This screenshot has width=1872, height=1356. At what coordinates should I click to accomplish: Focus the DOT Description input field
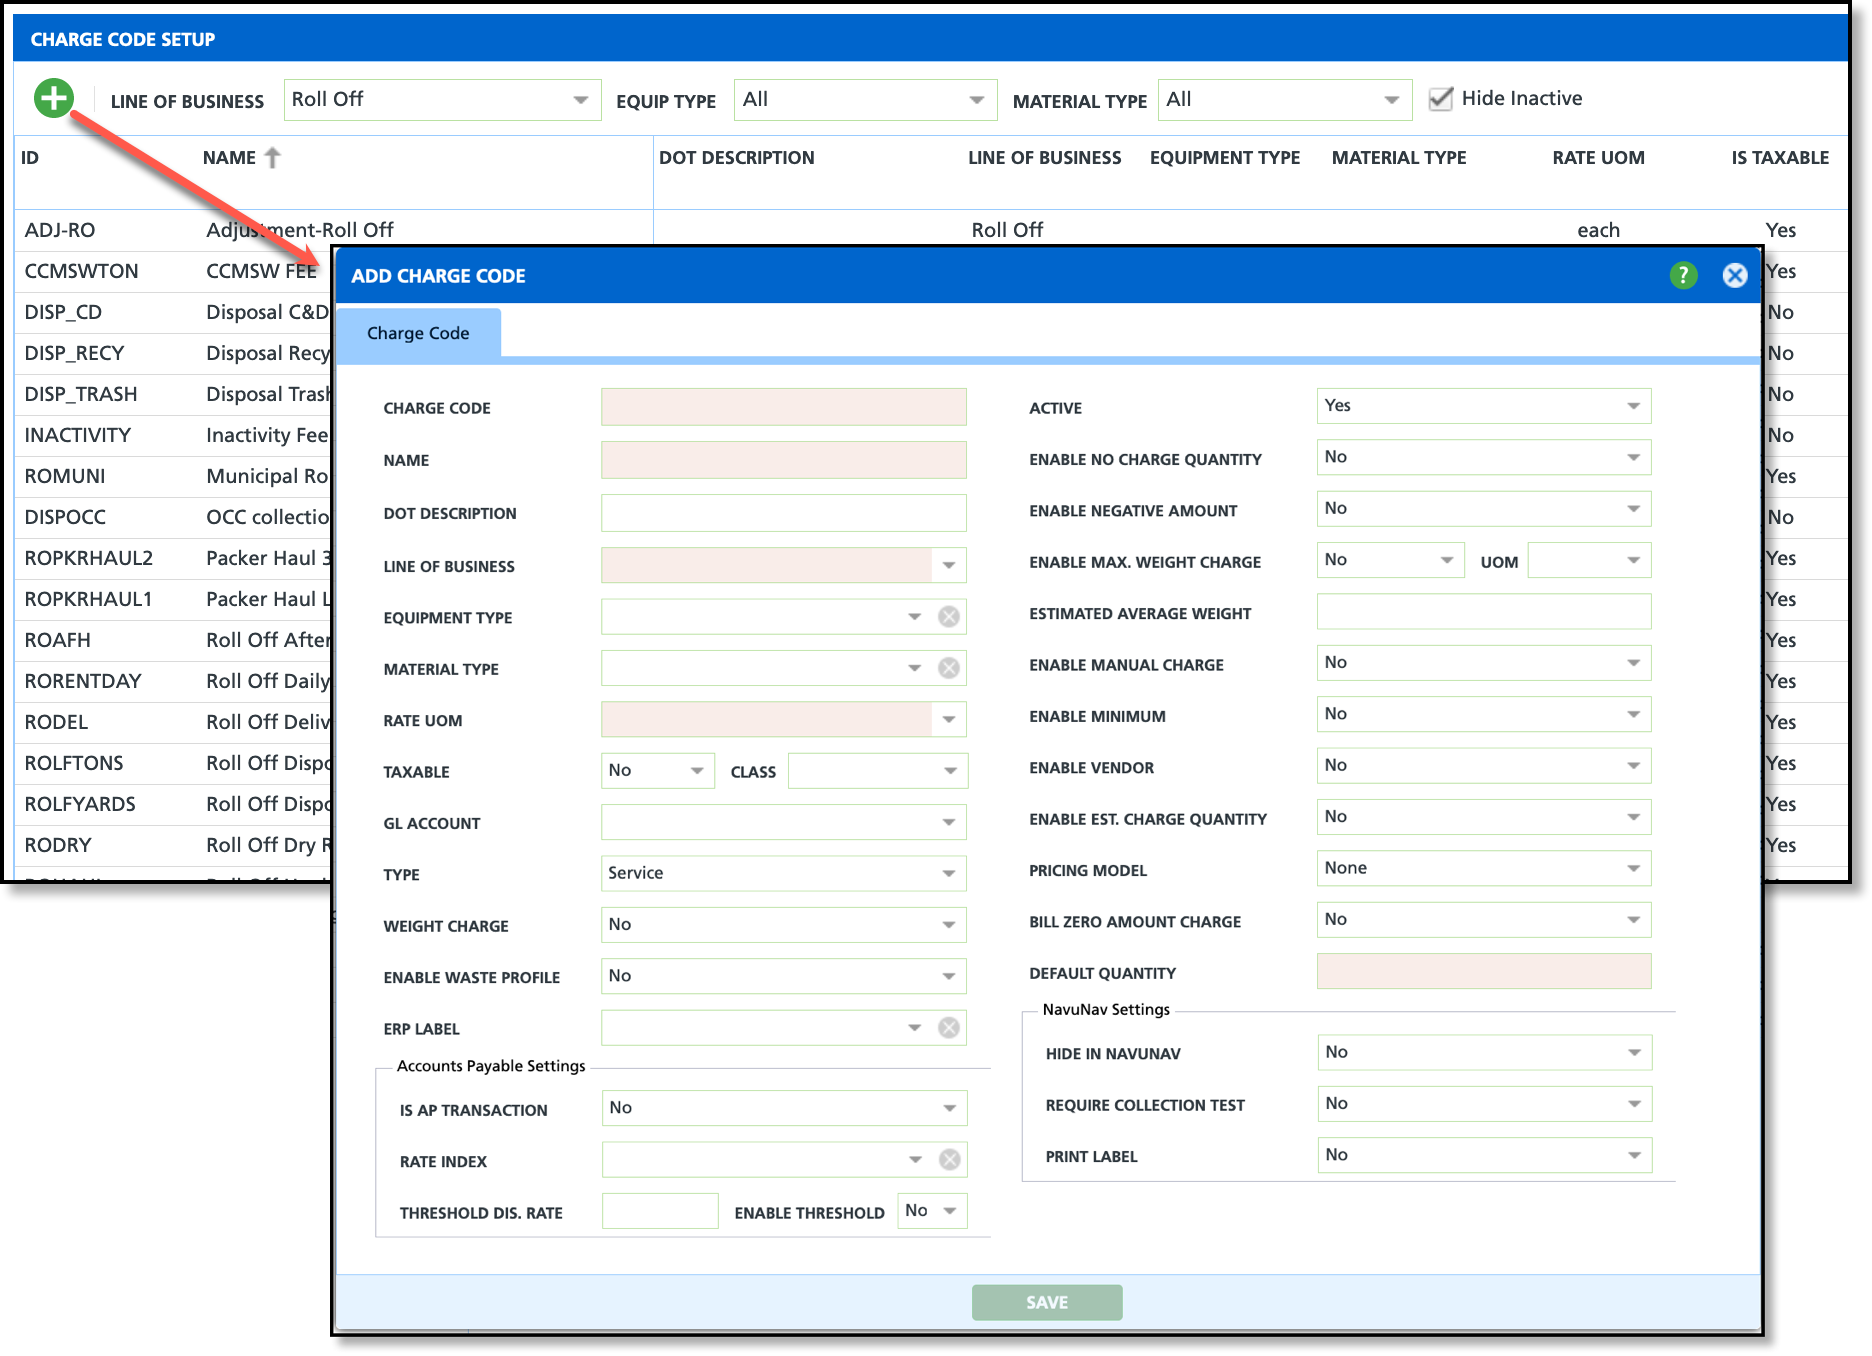pyautogui.click(x=784, y=512)
